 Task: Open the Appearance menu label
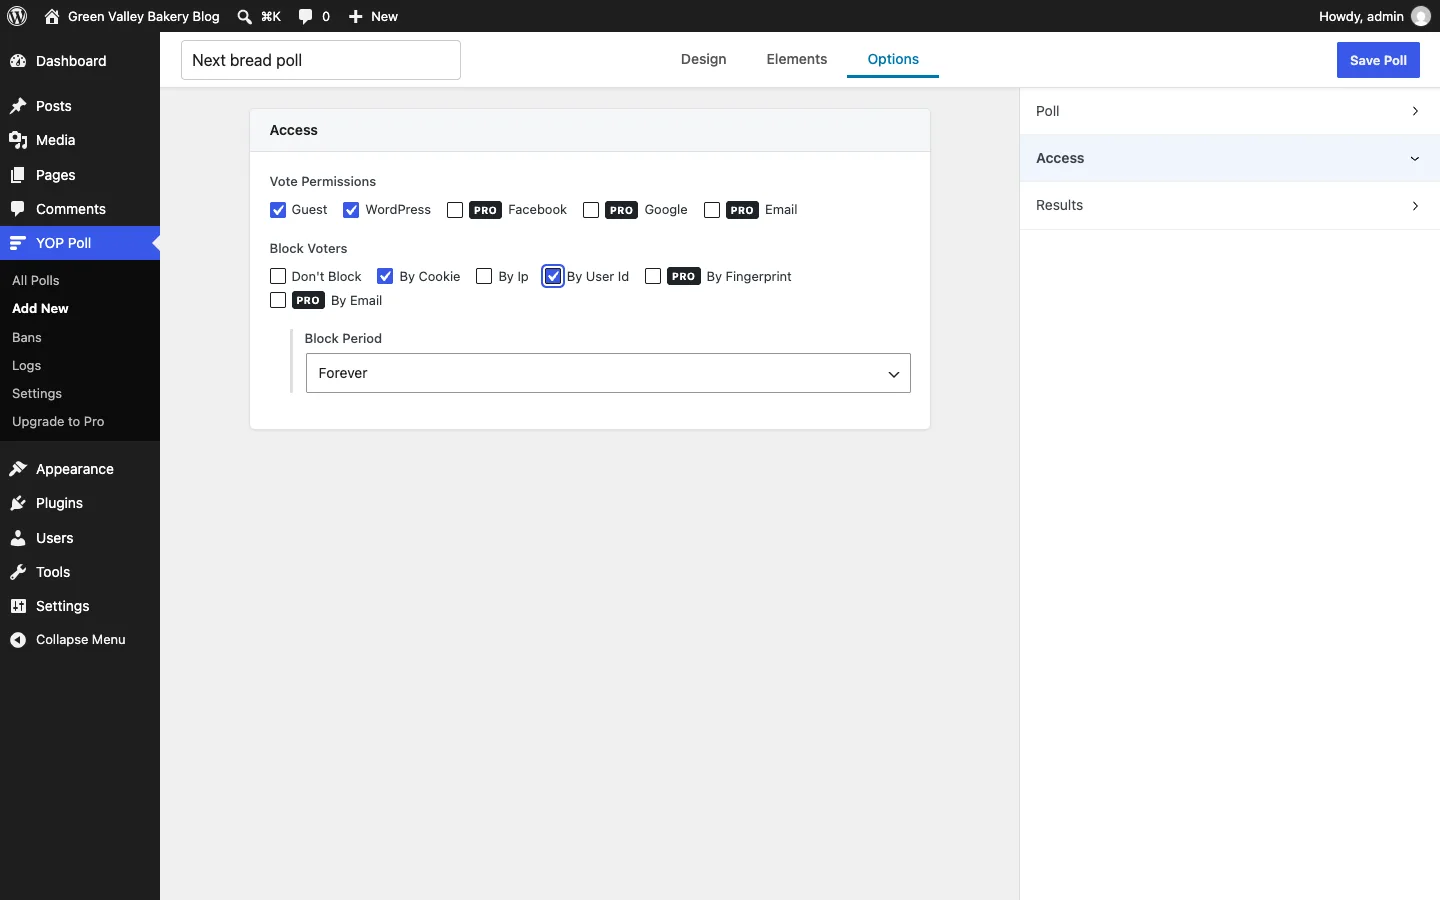[x=75, y=469]
